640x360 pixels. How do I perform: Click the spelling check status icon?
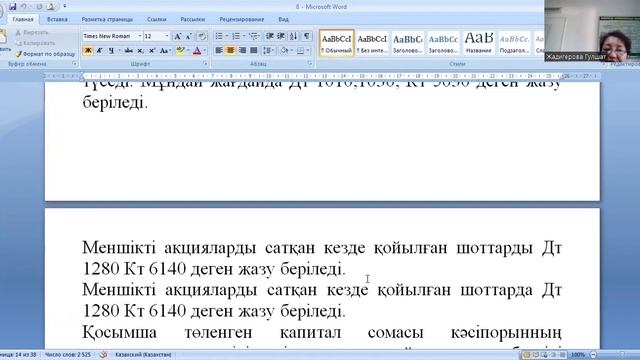[104, 355]
